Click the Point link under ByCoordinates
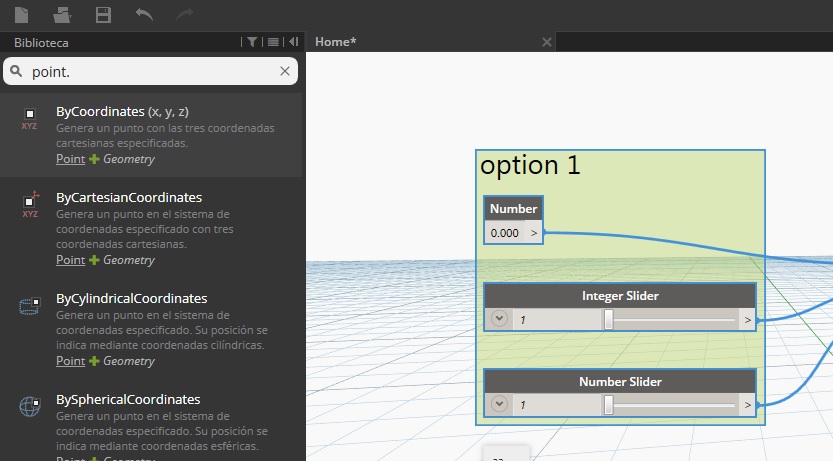The image size is (833, 461). [x=70, y=159]
